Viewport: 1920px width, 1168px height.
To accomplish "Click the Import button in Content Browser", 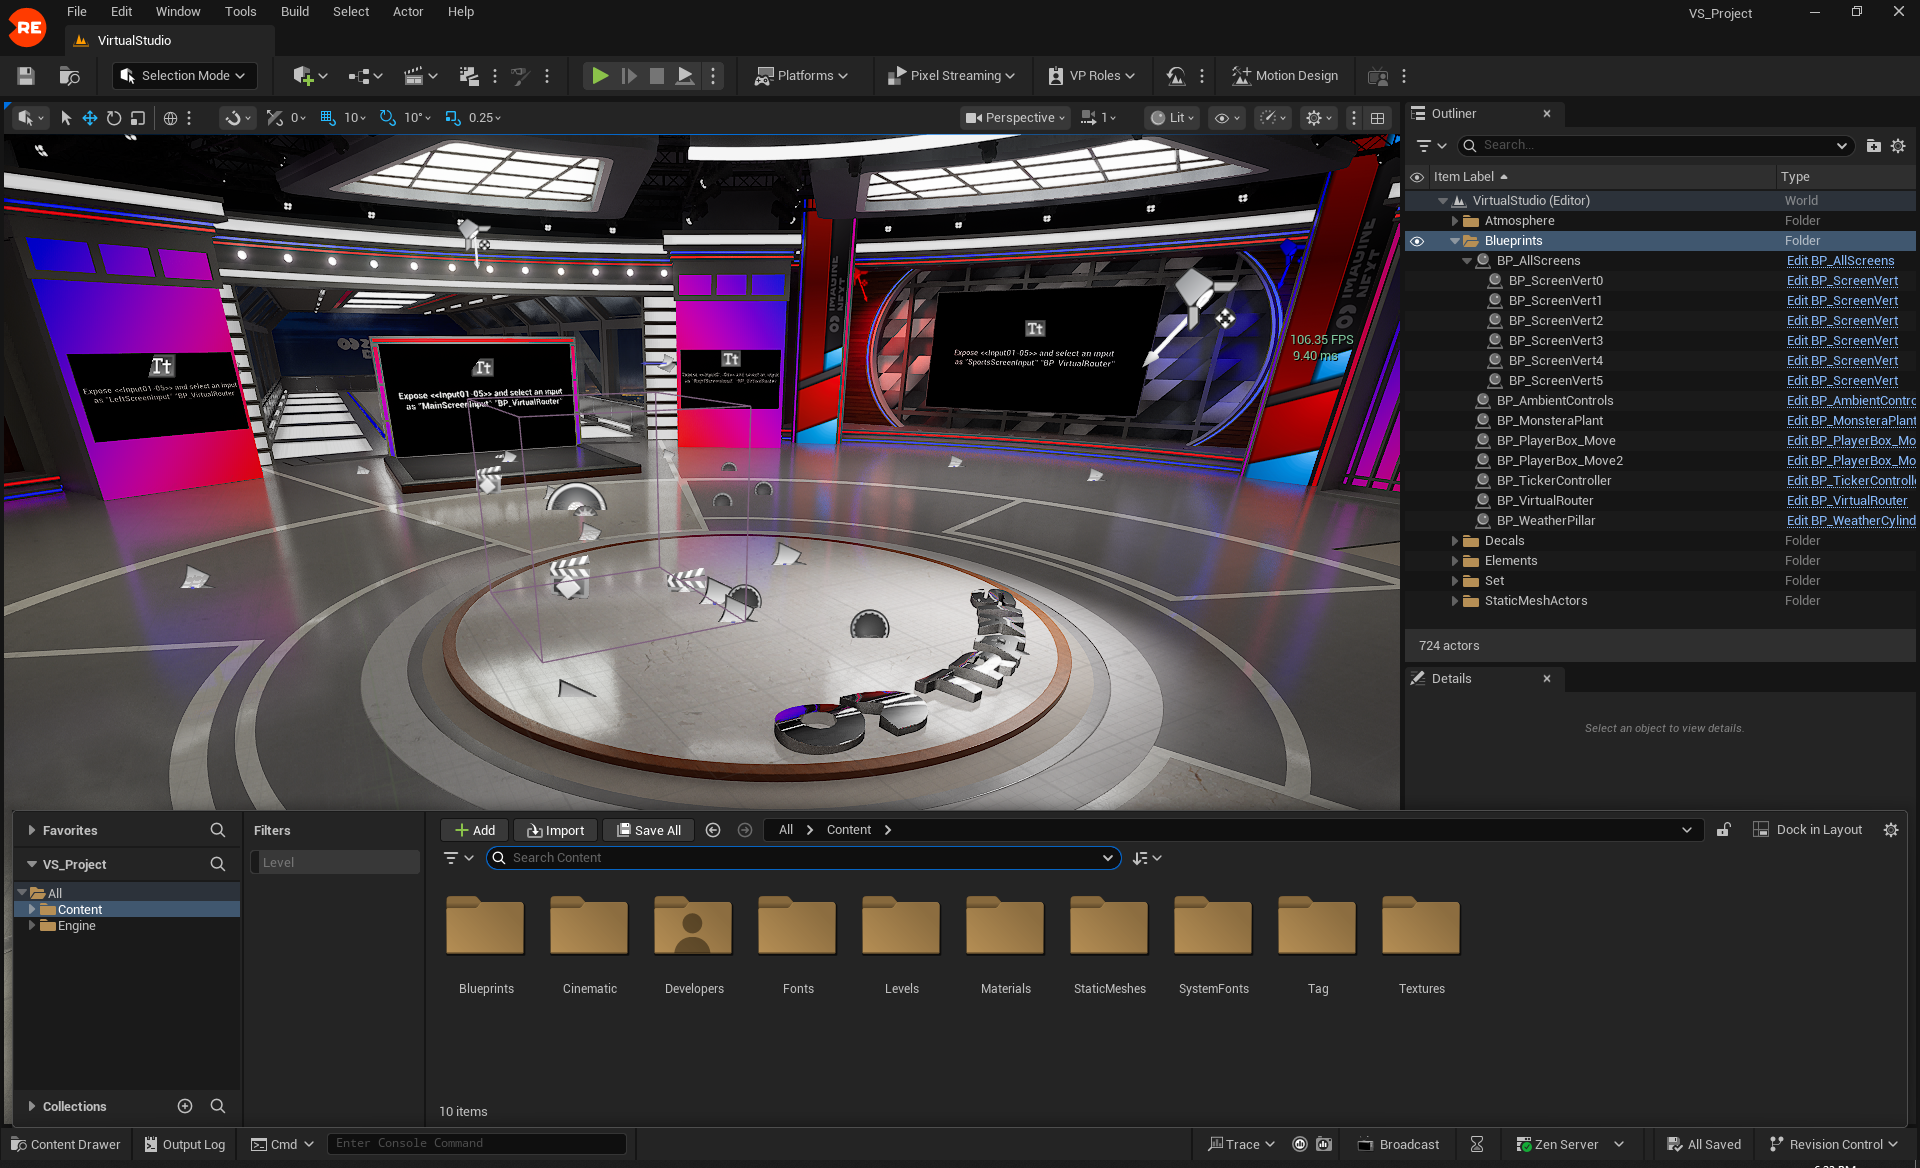I will click(x=556, y=830).
